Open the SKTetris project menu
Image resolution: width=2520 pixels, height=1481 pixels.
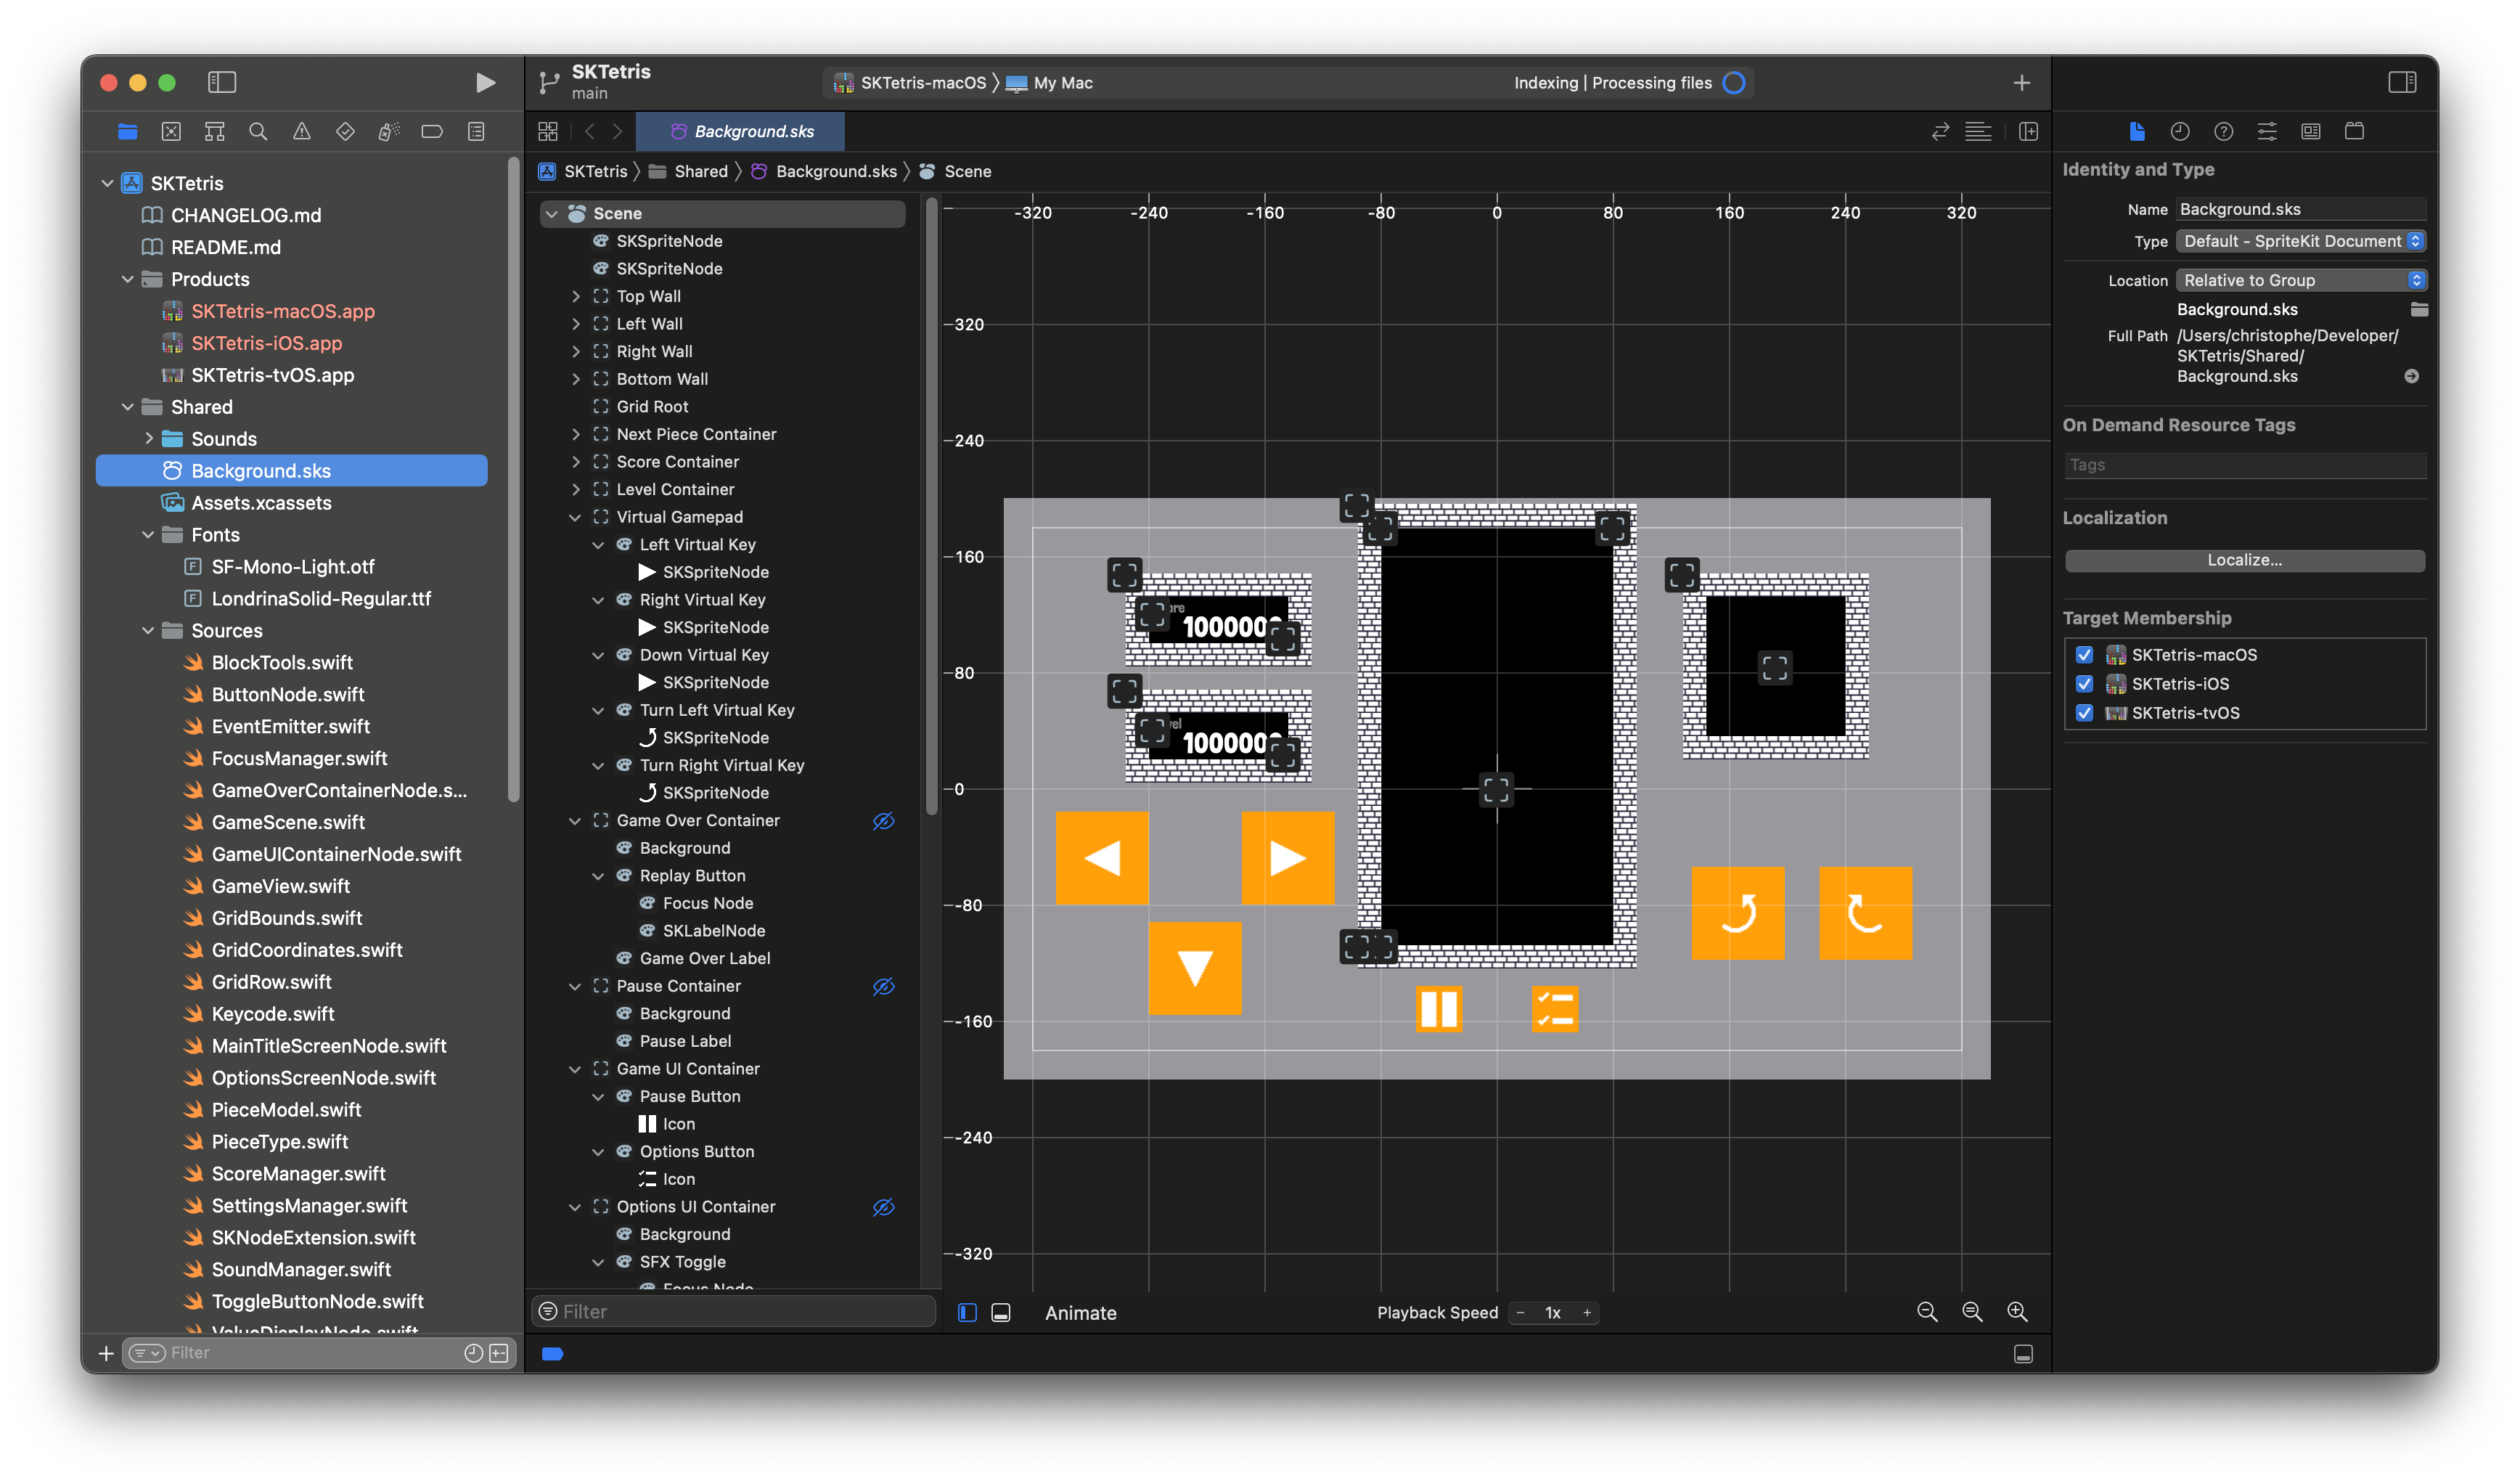(189, 181)
